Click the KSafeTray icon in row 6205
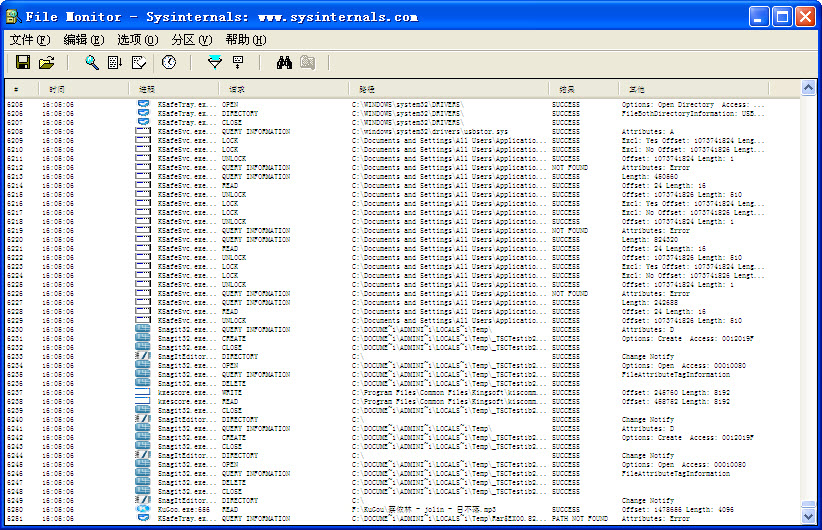Viewport: 822px width, 530px height. (143, 104)
